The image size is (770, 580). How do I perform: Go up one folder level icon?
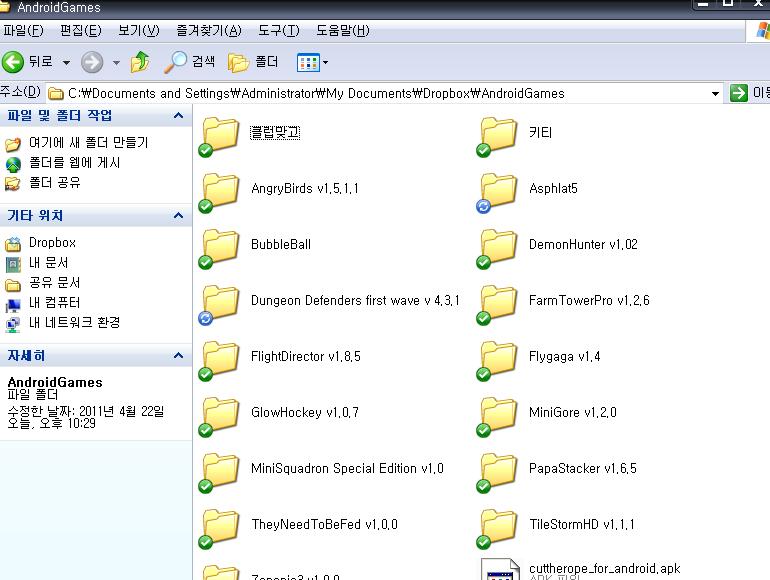pyautogui.click(x=140, y=62)
